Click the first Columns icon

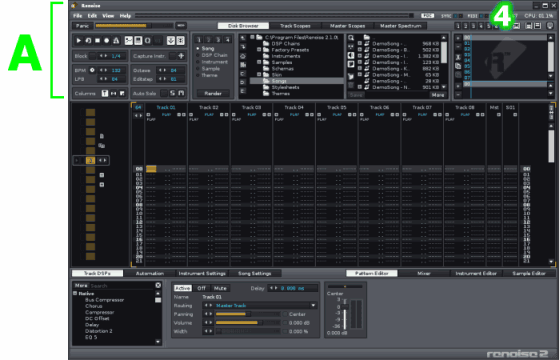(105, 93)
